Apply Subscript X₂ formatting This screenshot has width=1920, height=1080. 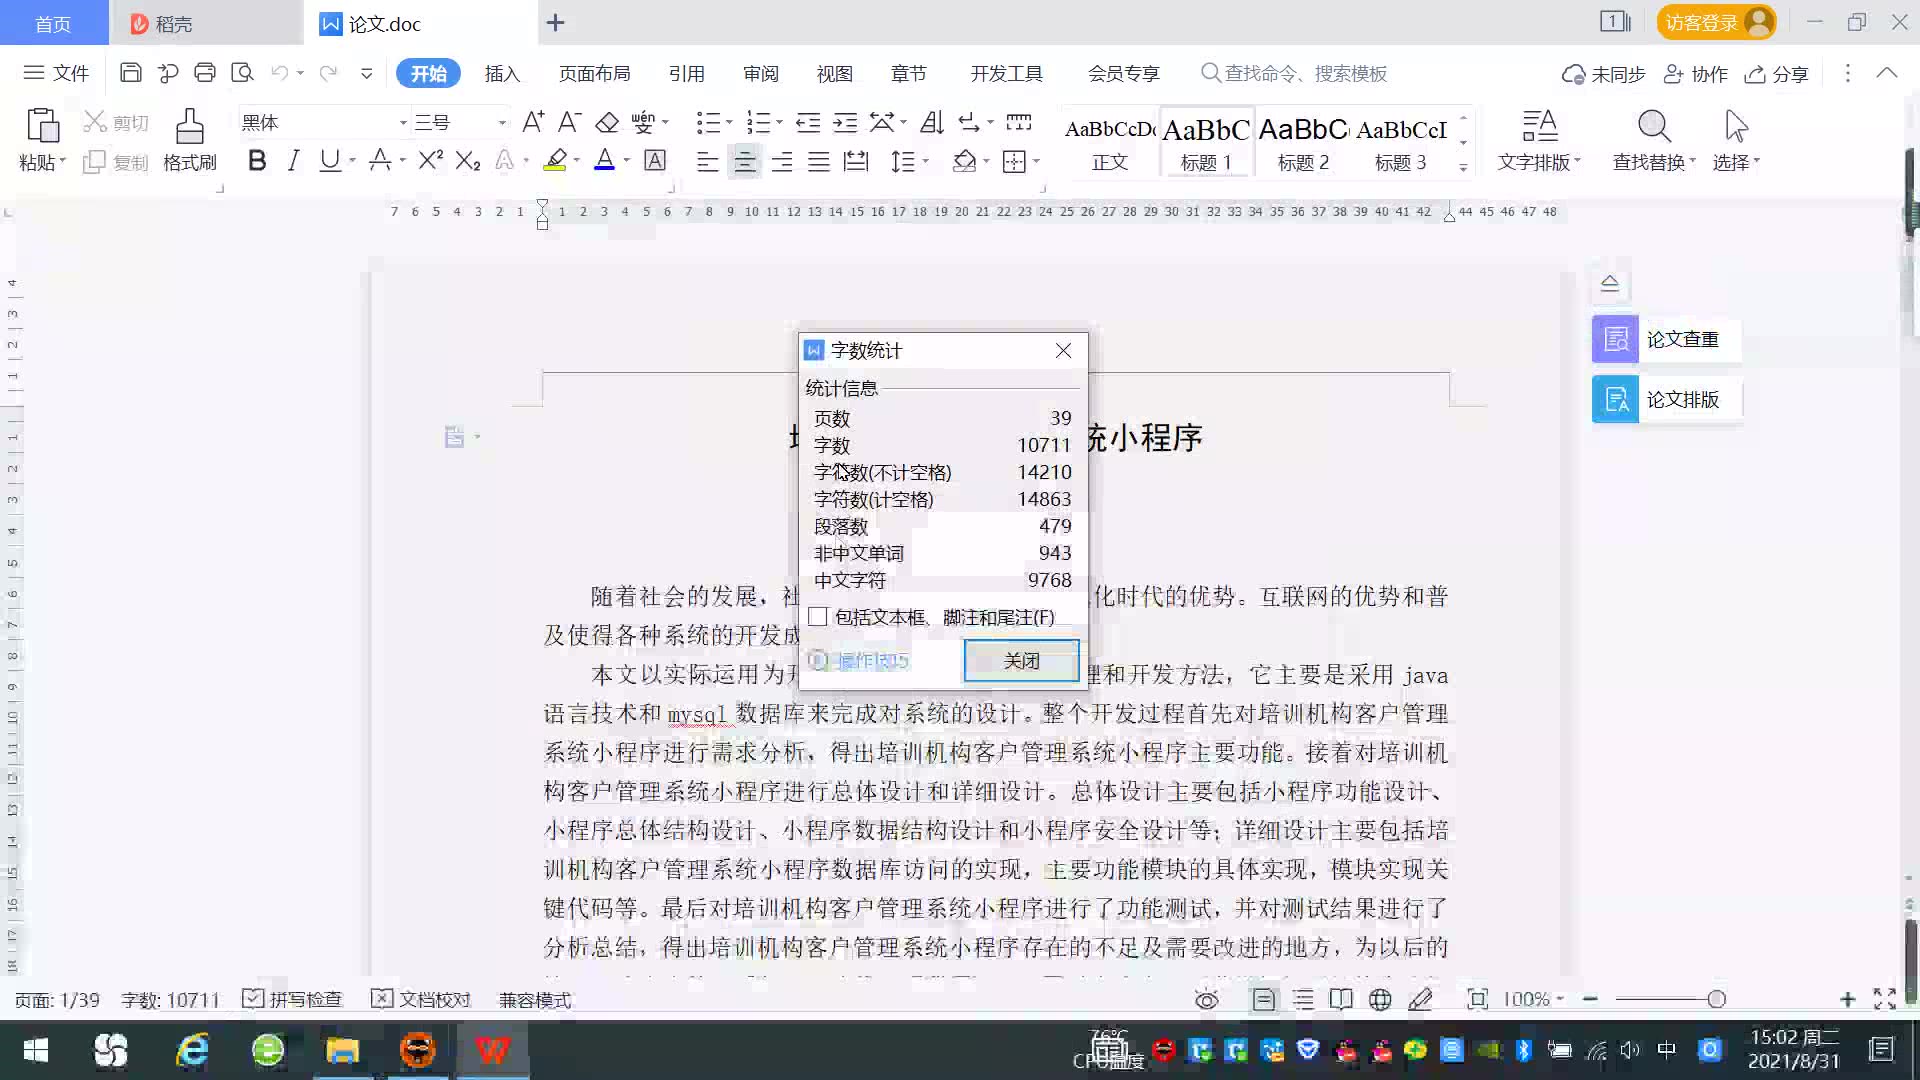click(467, 161)
